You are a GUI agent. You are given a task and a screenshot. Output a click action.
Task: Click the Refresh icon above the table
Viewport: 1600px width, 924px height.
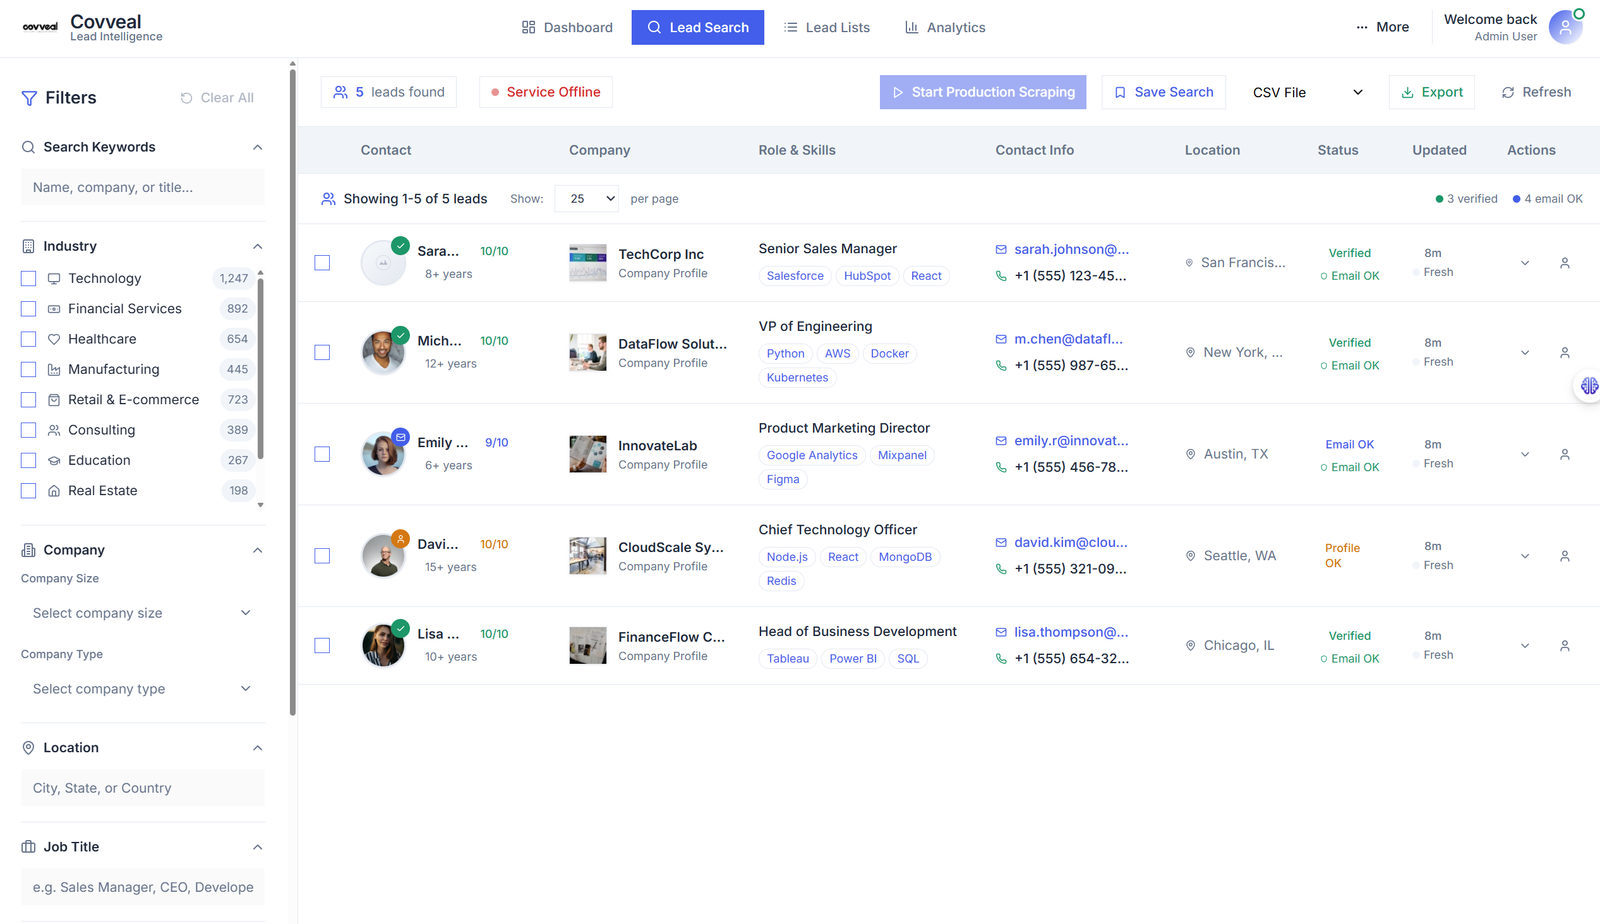(x=1508, y=92)
